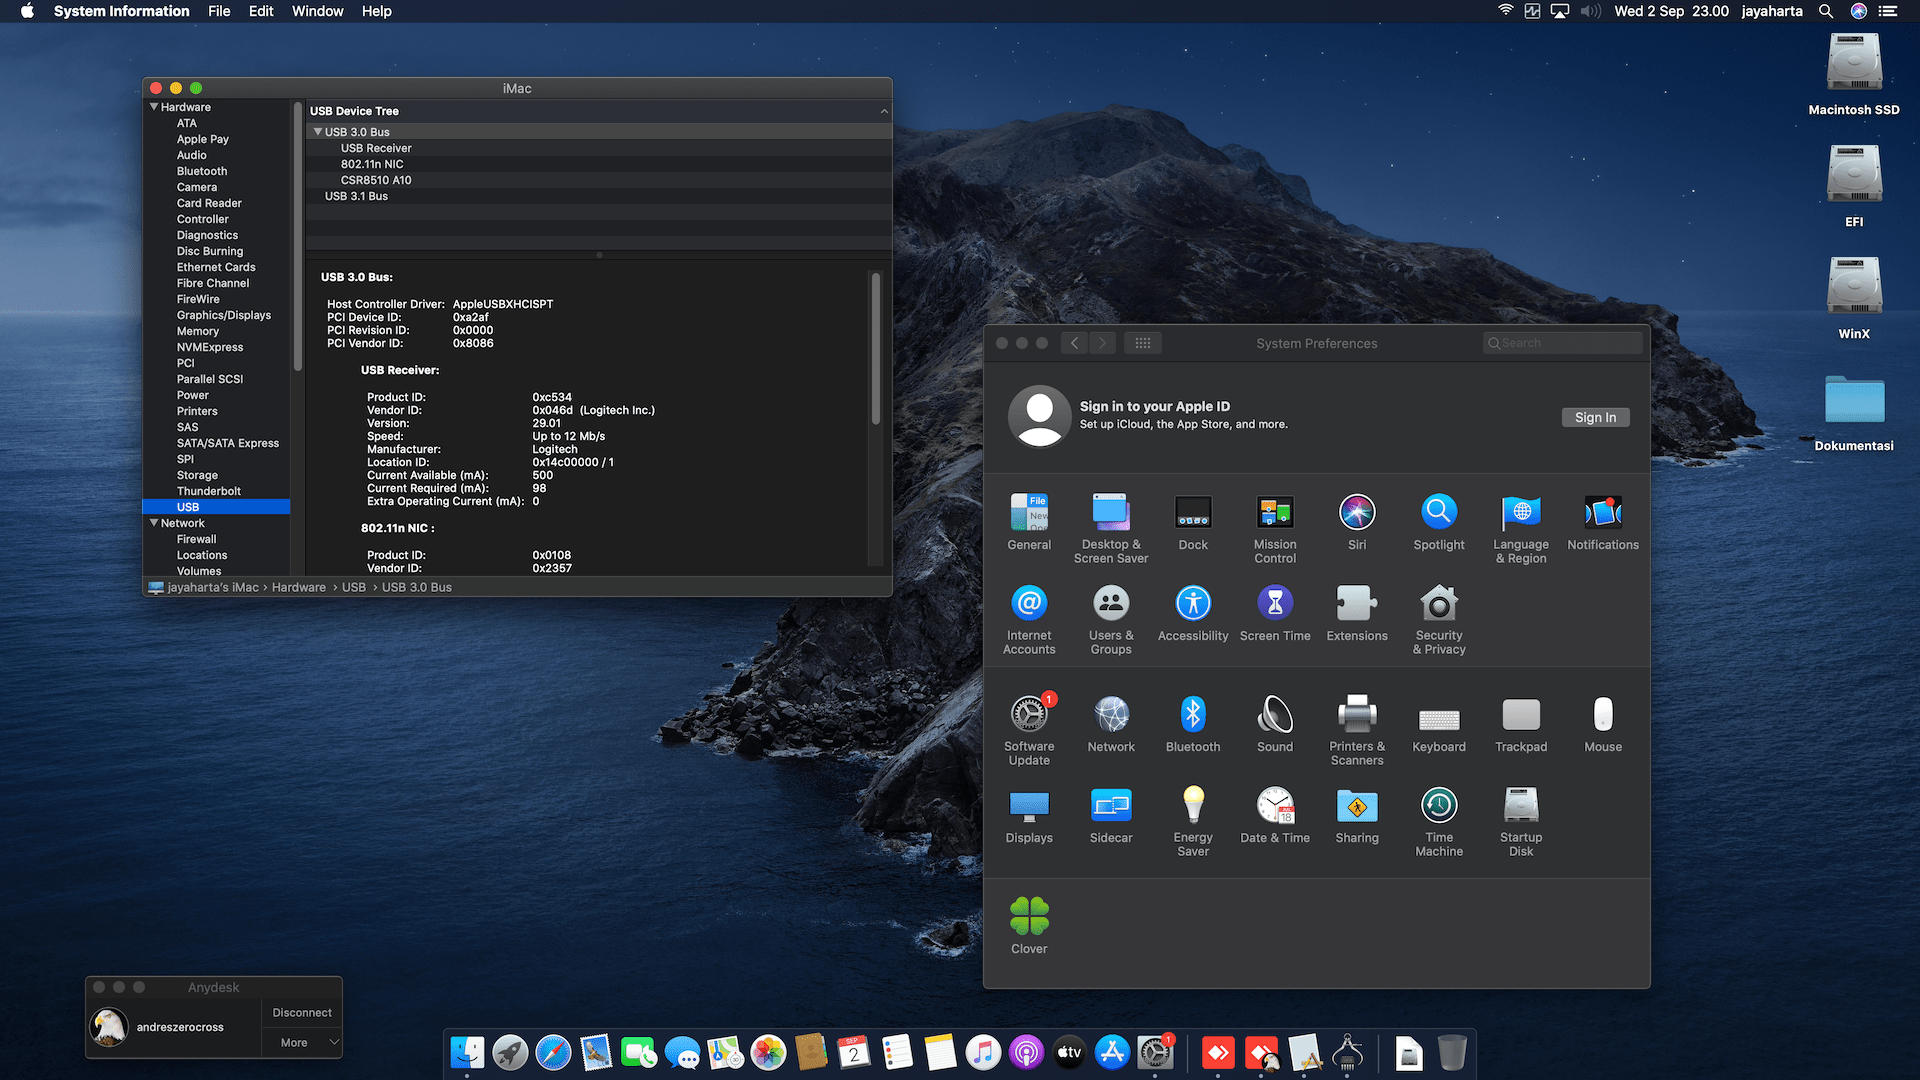The image size is (1920, 1080).
Task: Select the 802.11n NIC device row
Action: pos(372,164)
